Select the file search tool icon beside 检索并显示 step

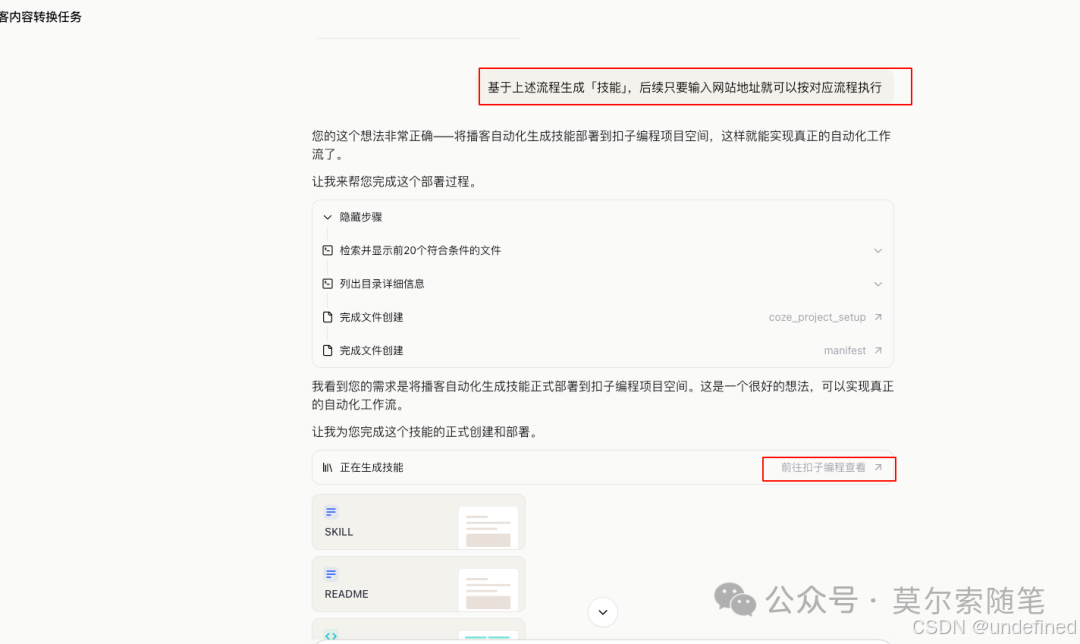pos(327,250)
